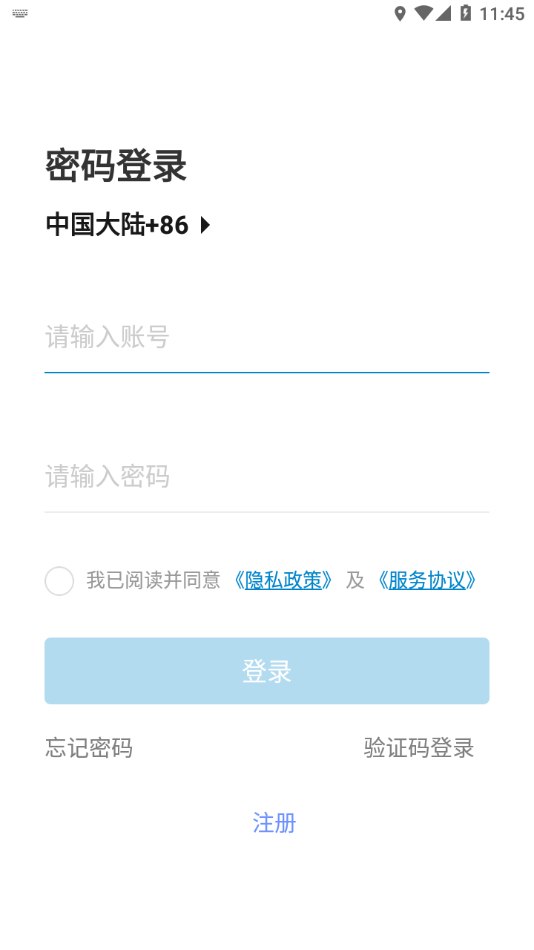Screen dimensions: 534x950
Task: Tap the 及 text between policy links
Action: click(x=355, y=580)
